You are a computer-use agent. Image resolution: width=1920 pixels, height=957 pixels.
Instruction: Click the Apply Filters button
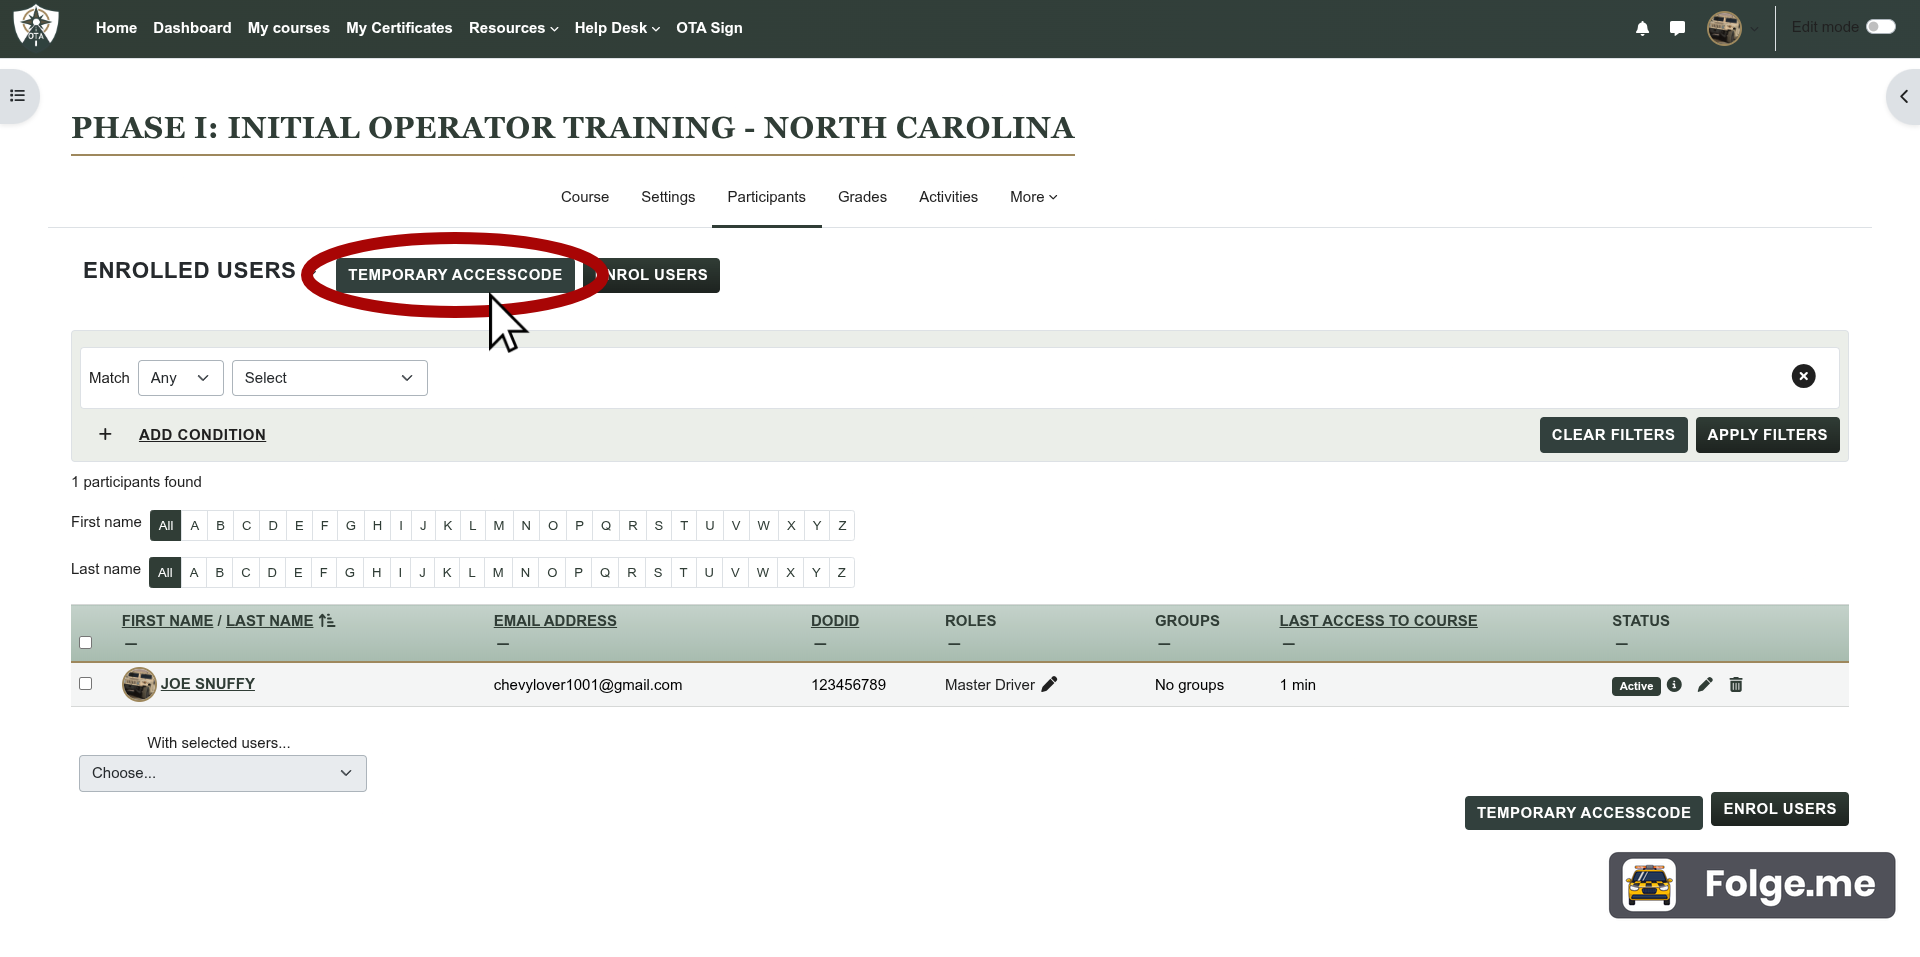[x=1766, y=435]
